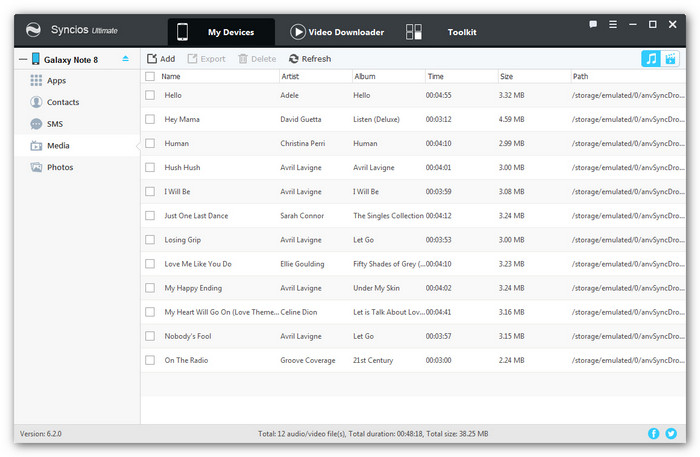Click the Contacts person icon
Viewport: 700px width, 457px height.
tap(36, 102)
